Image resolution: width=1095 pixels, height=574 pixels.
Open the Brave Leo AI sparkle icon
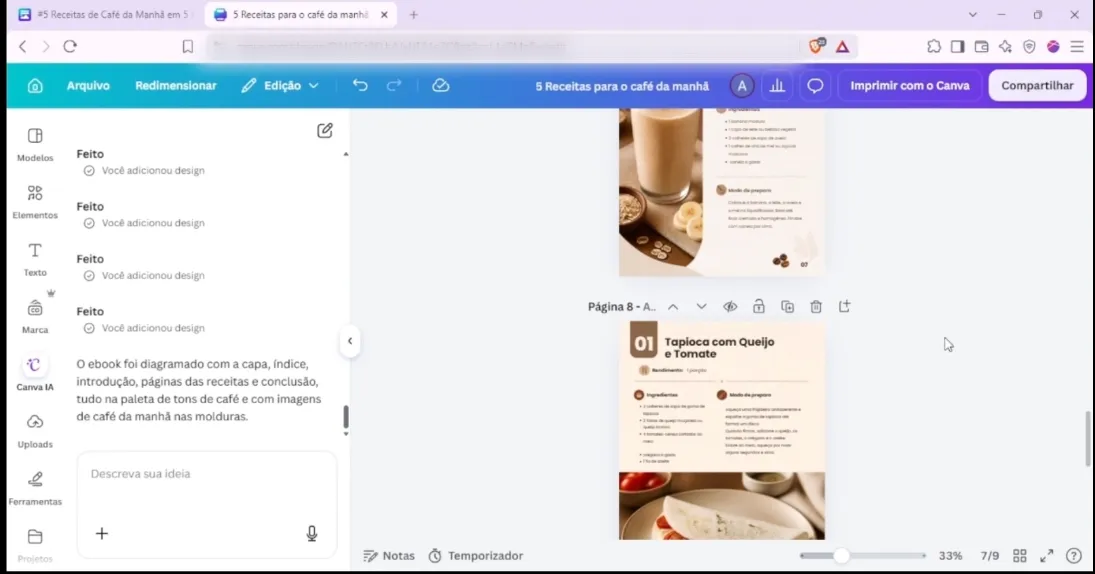click(x=1005, y=47)
